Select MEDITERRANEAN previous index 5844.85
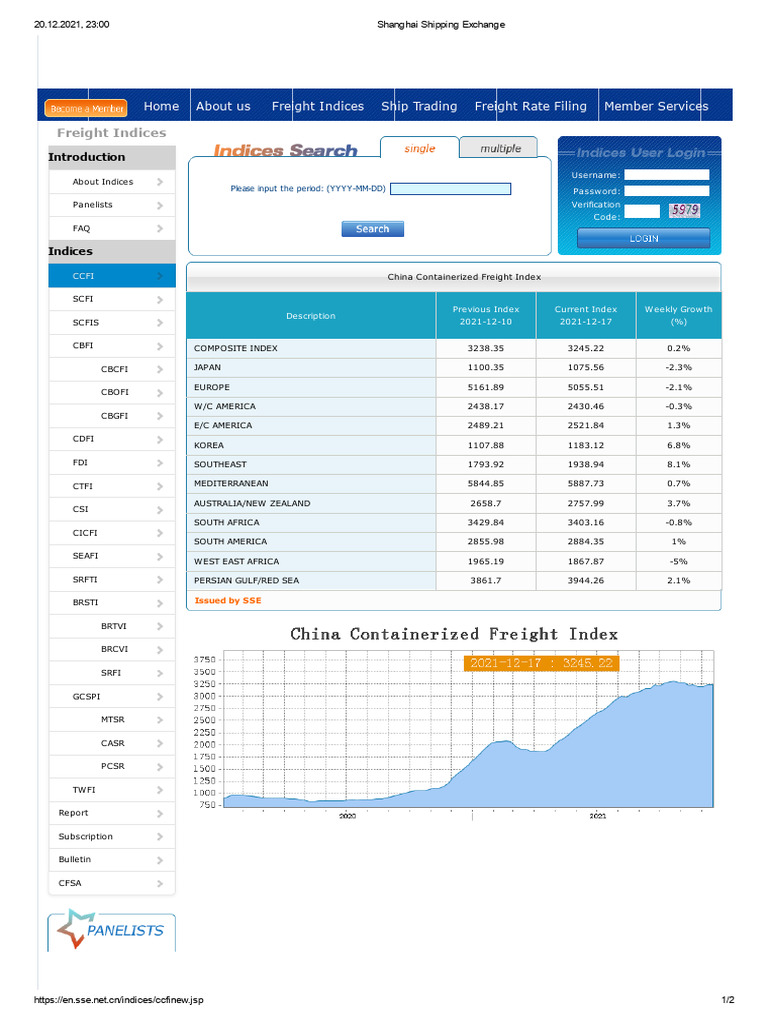 point(486,483)
